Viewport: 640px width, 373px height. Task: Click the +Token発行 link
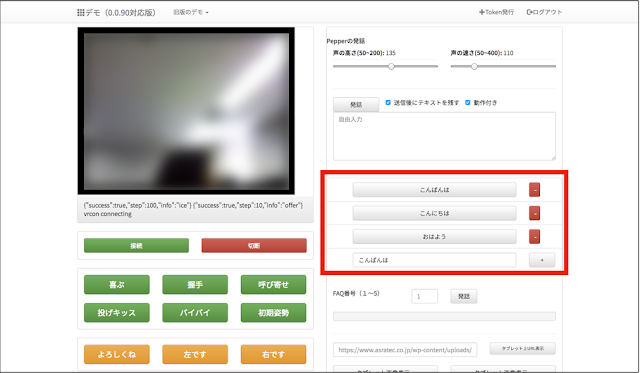496,12
